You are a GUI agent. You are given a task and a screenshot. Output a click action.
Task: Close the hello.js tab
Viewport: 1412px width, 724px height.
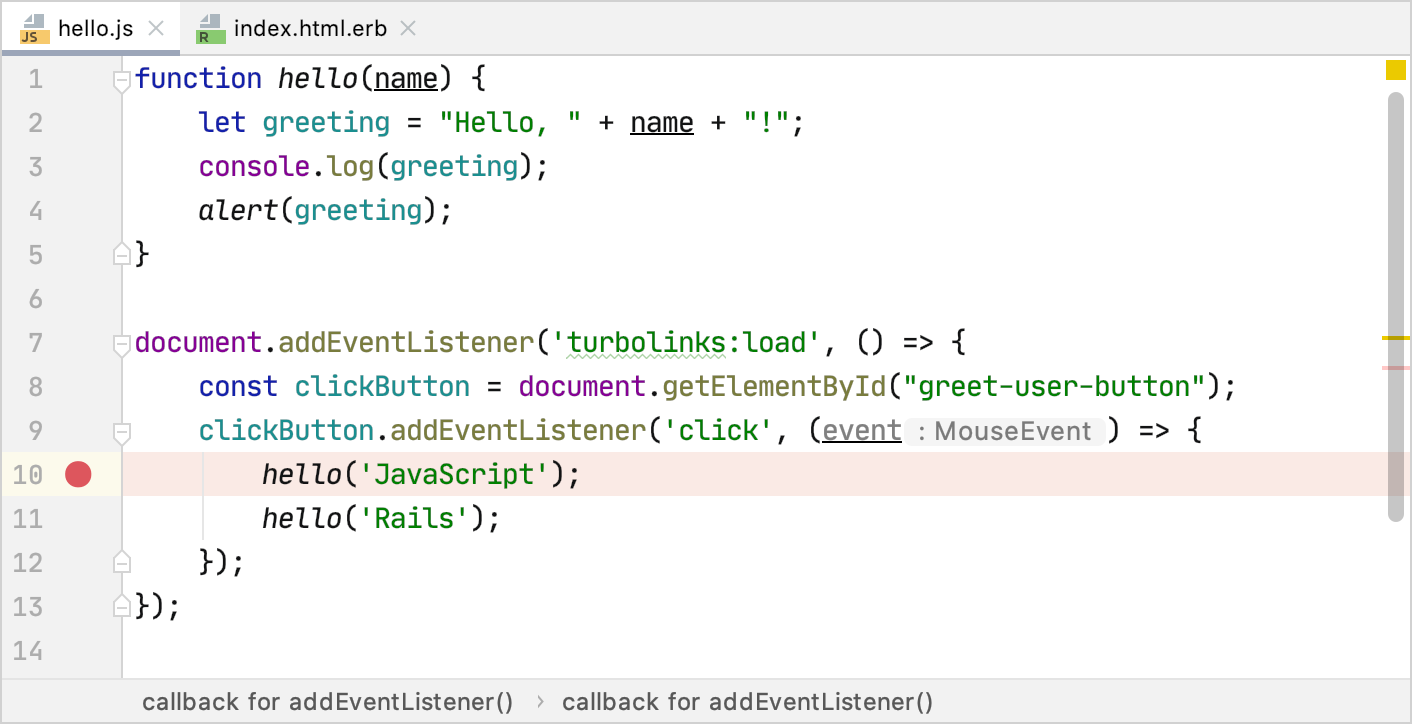click(156, 28)
